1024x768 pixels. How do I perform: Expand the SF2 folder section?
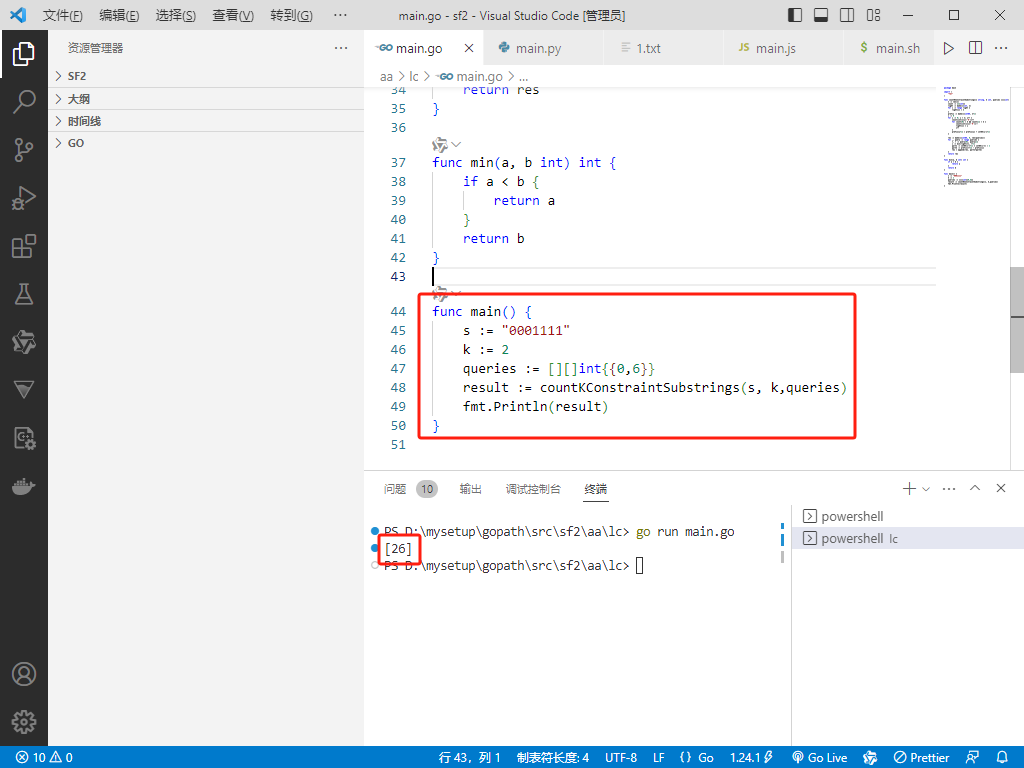pos(206,76)
